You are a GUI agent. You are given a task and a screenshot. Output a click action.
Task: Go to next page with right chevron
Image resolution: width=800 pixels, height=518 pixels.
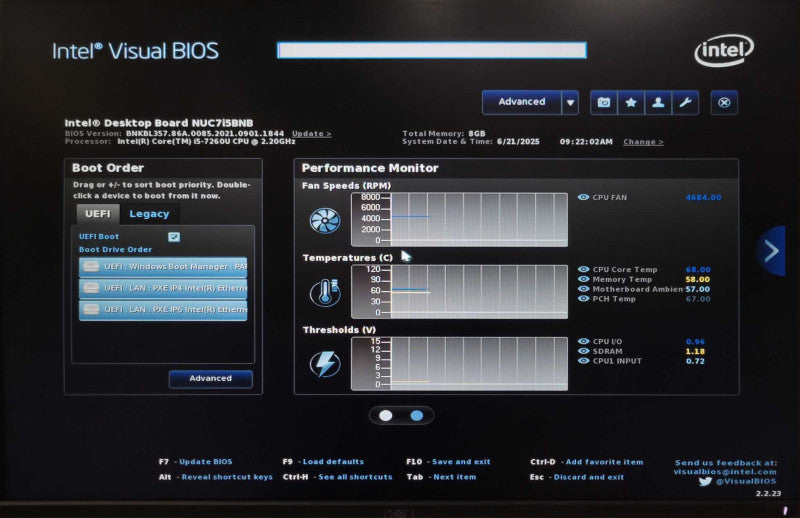pyautogui.click(x=771, y=251)
